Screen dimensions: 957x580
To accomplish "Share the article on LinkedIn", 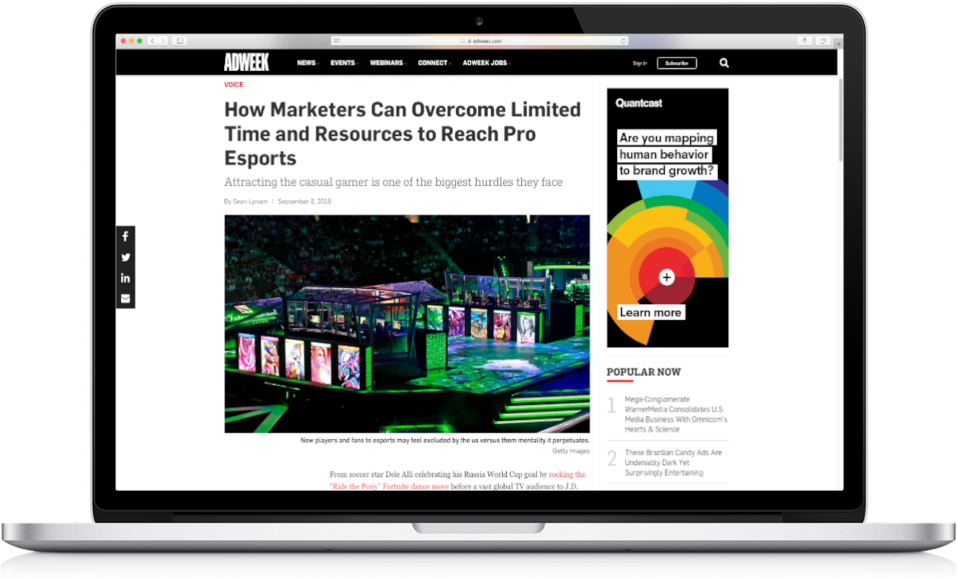I will (125, 278).
